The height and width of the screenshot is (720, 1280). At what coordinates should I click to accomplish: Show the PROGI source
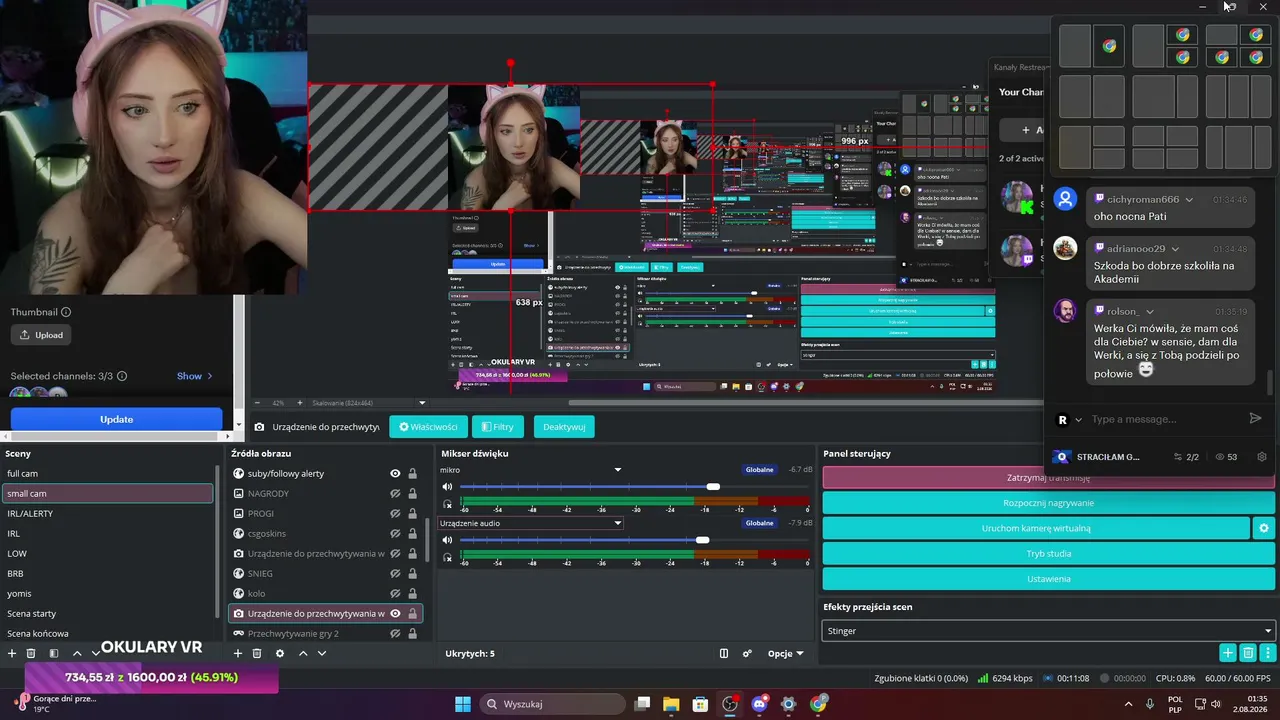point(395,513)
